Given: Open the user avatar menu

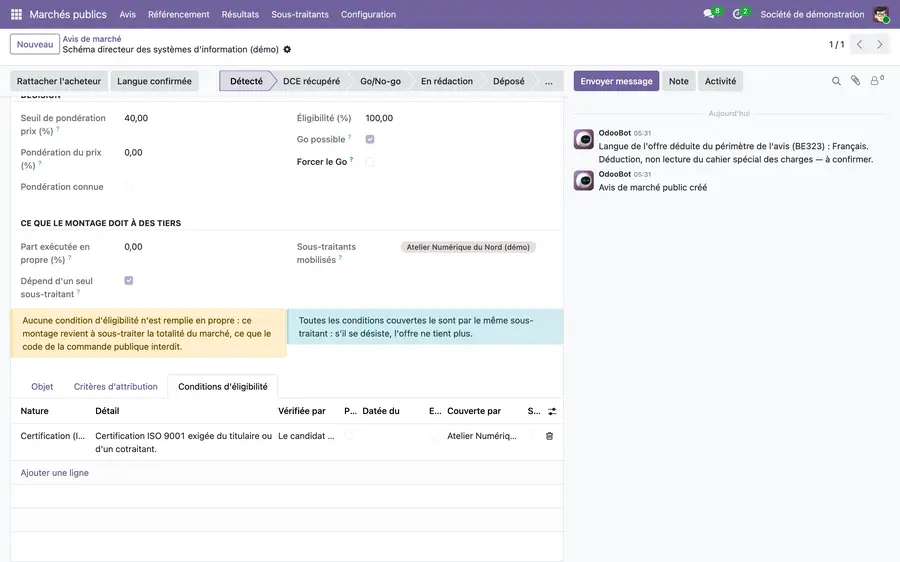Looking at the screenshot, I should pos(881,14).
